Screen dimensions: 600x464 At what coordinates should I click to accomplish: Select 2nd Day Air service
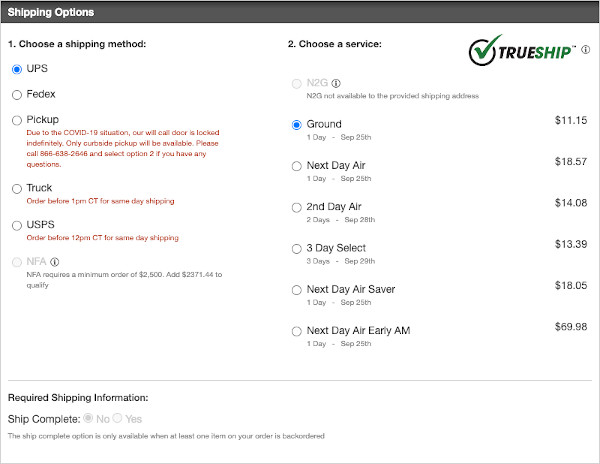[297, 207]
